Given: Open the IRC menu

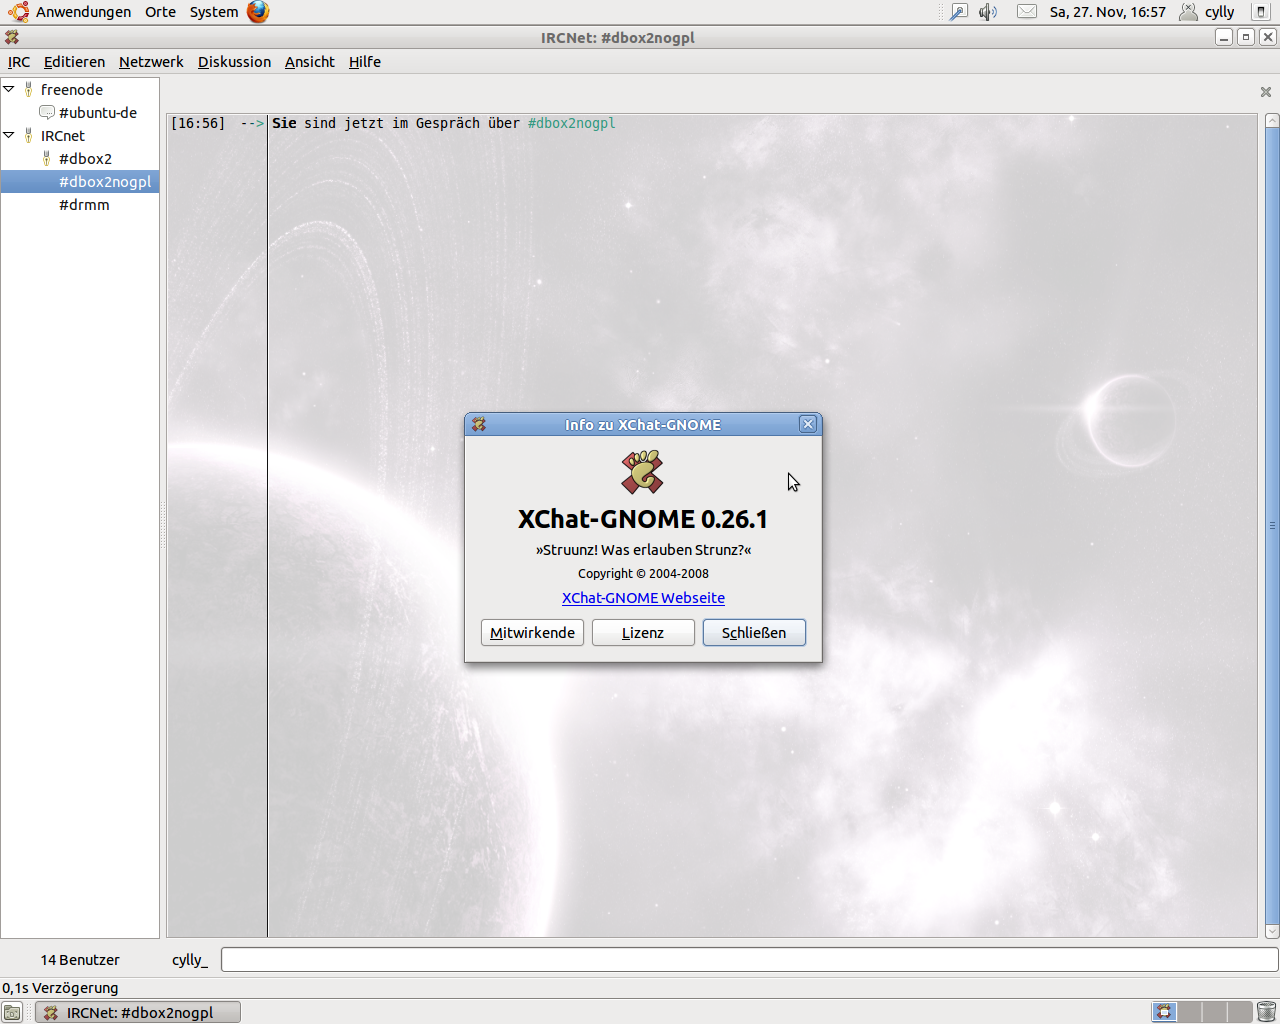Looking at the screenshot, I should 19,62.
